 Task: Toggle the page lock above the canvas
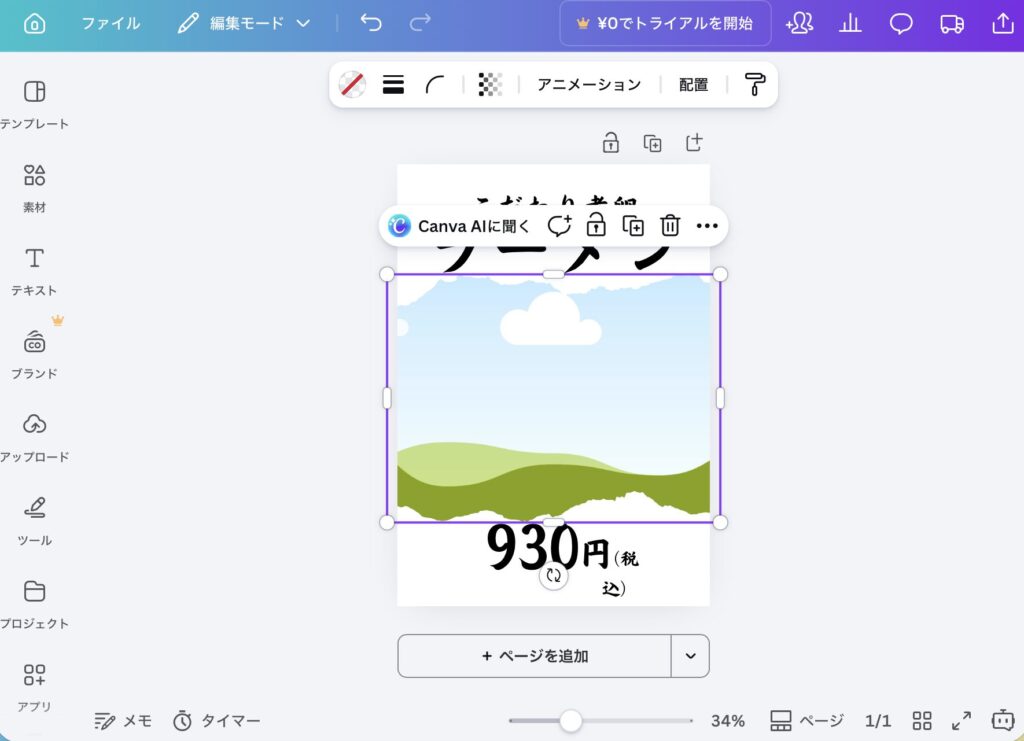(x=610, y=143)
